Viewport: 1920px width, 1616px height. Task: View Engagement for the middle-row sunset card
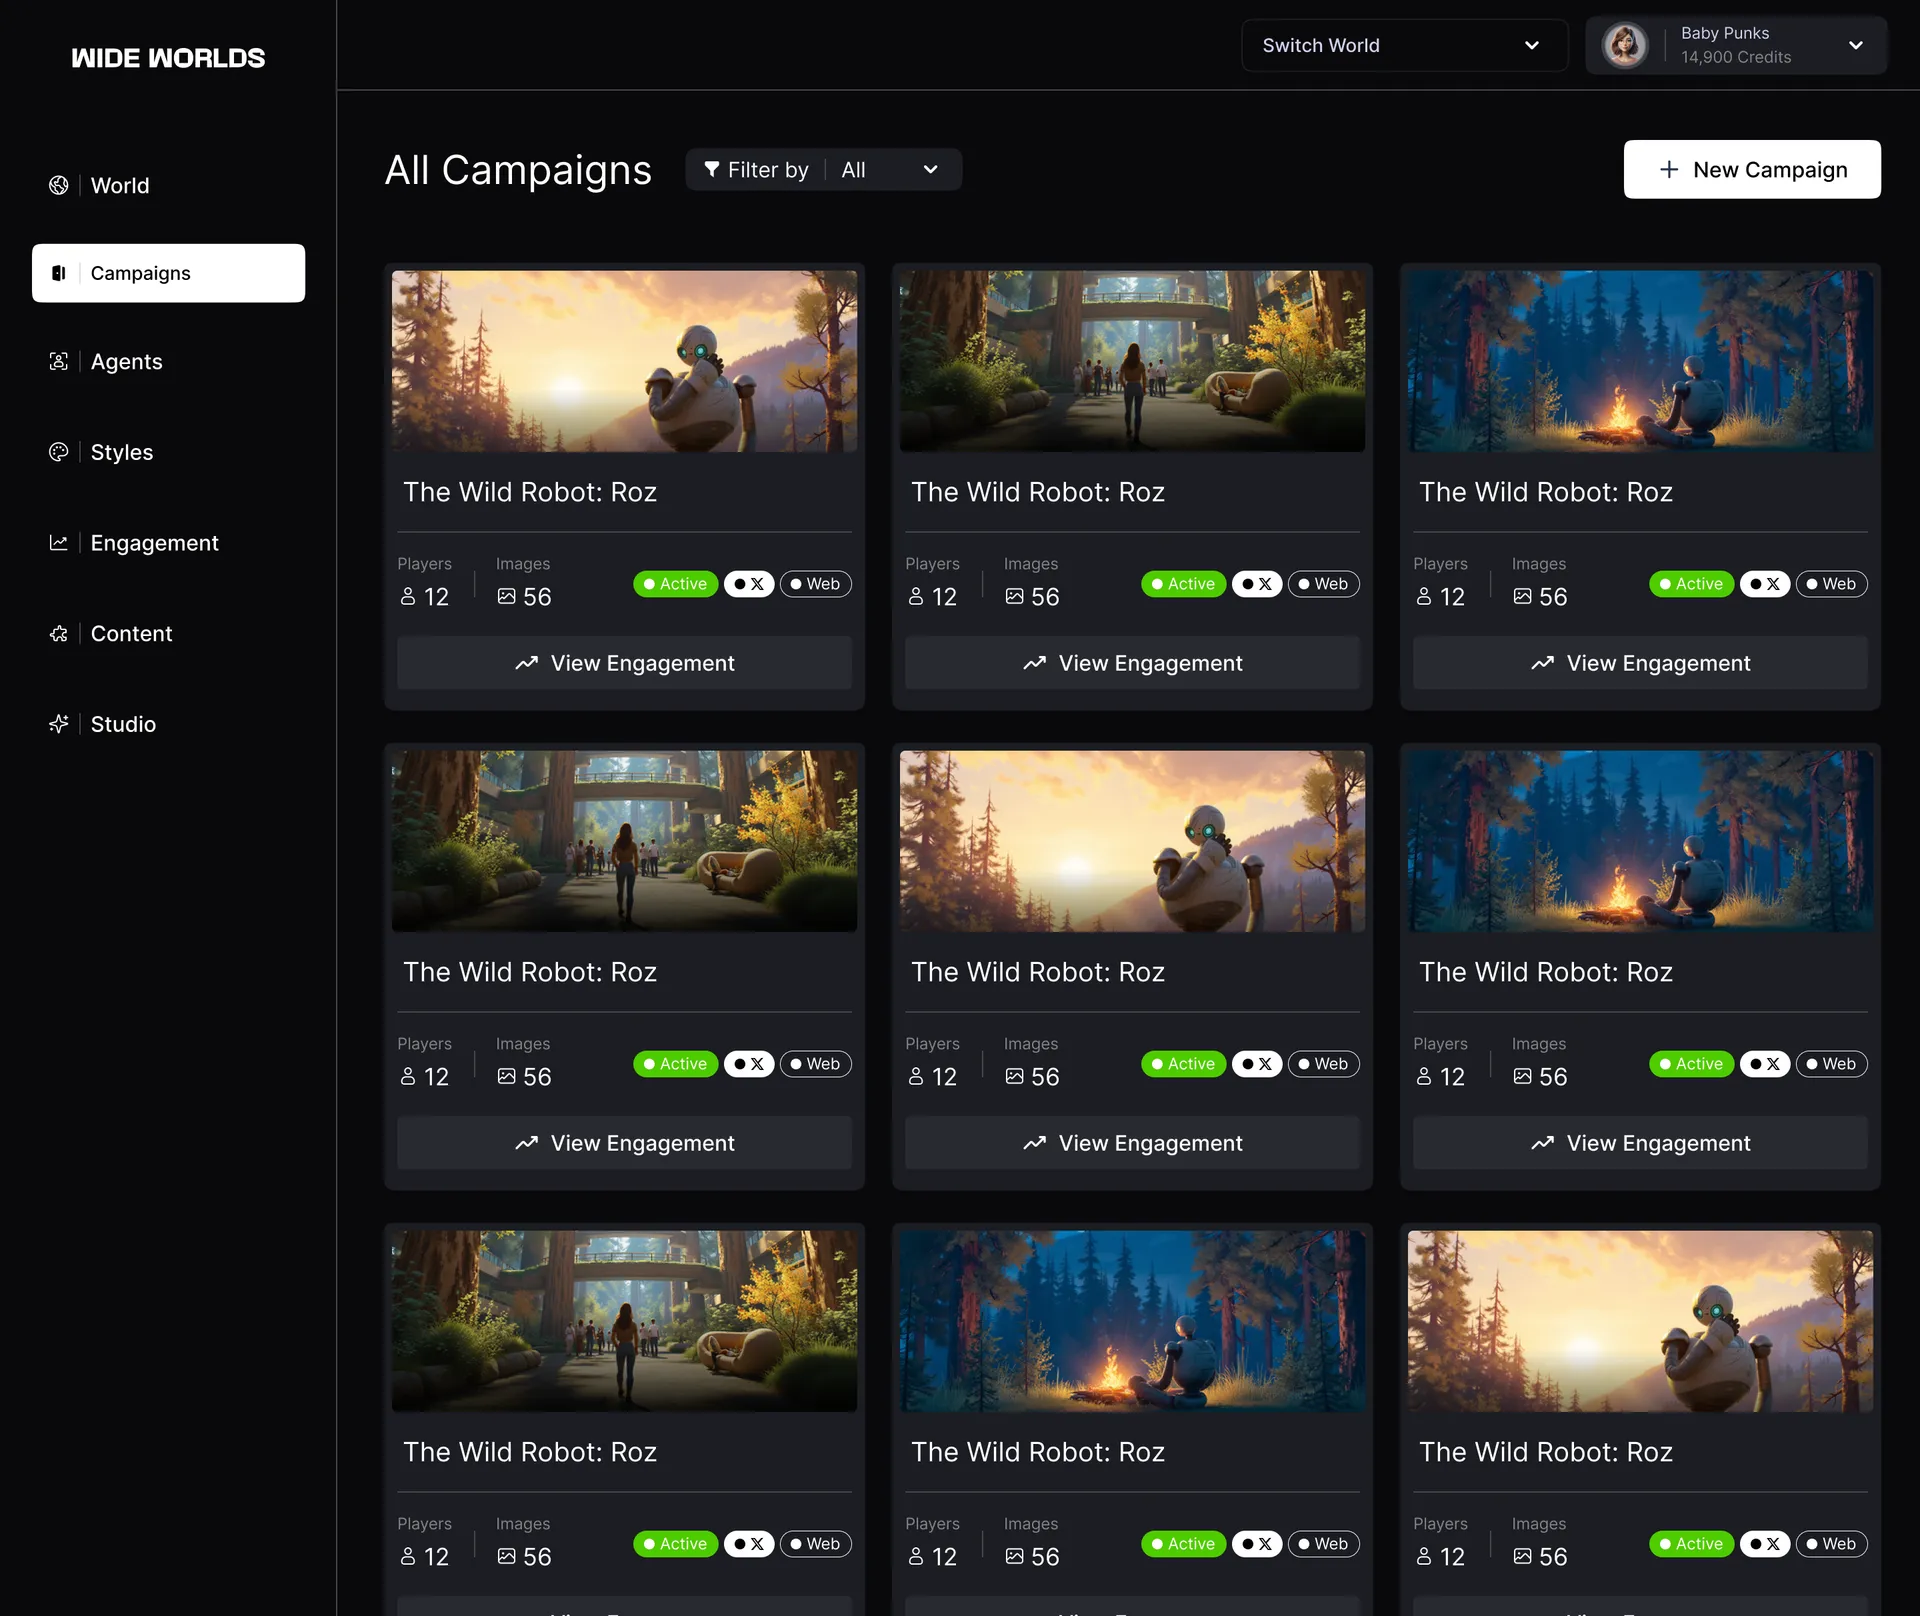[x=1132, y=1143]
